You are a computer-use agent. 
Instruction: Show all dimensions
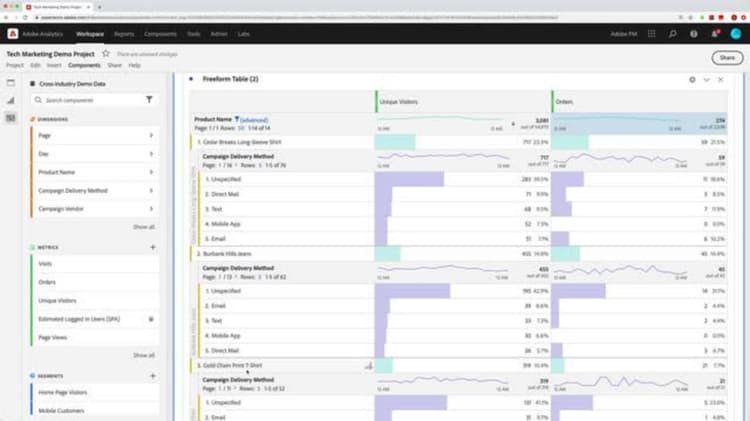pyautogui.click(x=143, y=227)
